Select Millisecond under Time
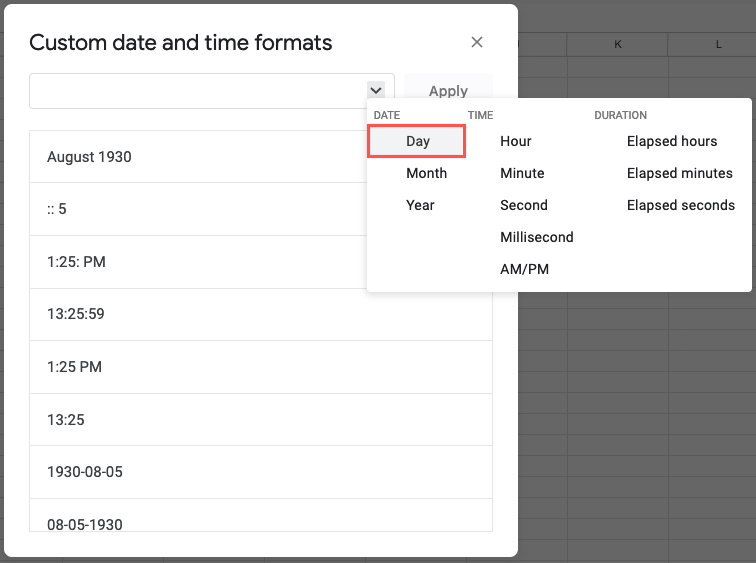Screen dimensions: 756x563 pyautogui.click(x=537, y=237)
